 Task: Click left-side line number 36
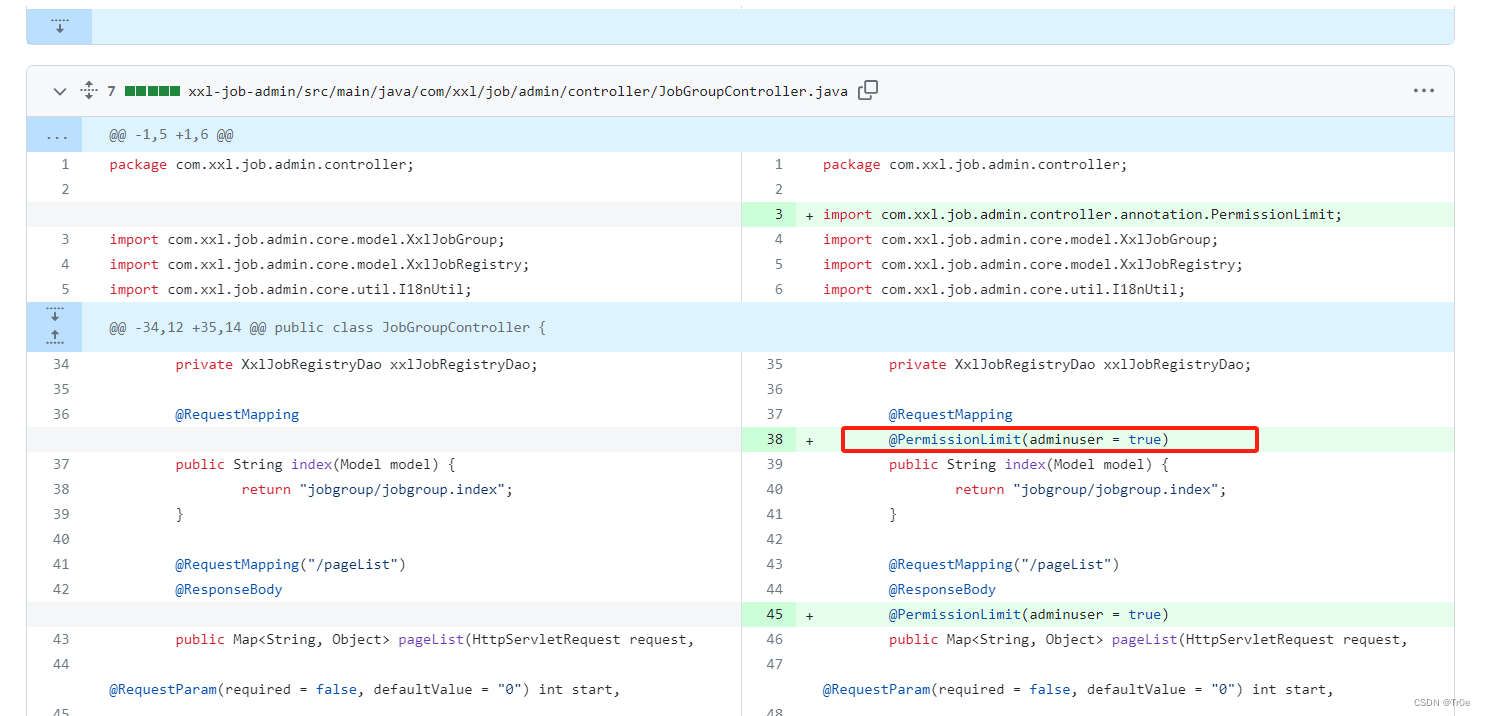pos(61,414)
